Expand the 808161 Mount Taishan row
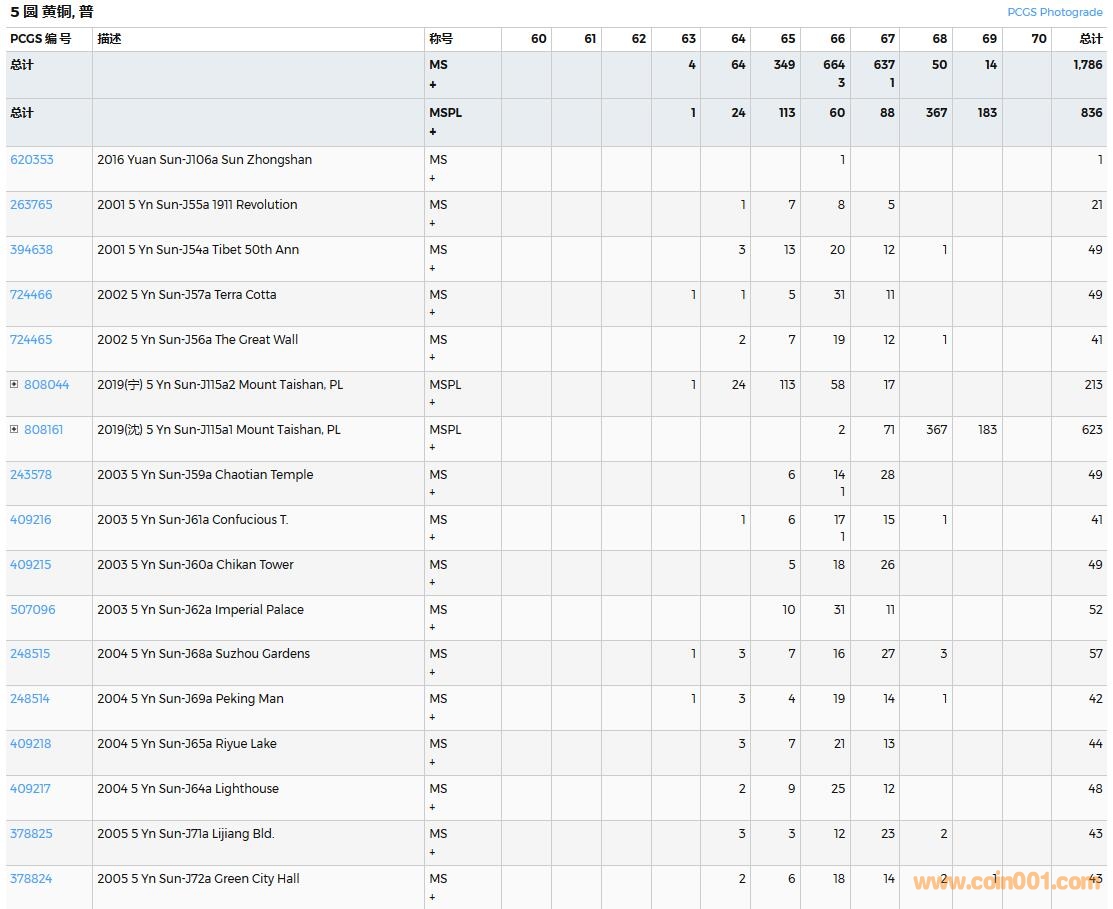The width and height of the screenshot is (1113, 909). 14,430
